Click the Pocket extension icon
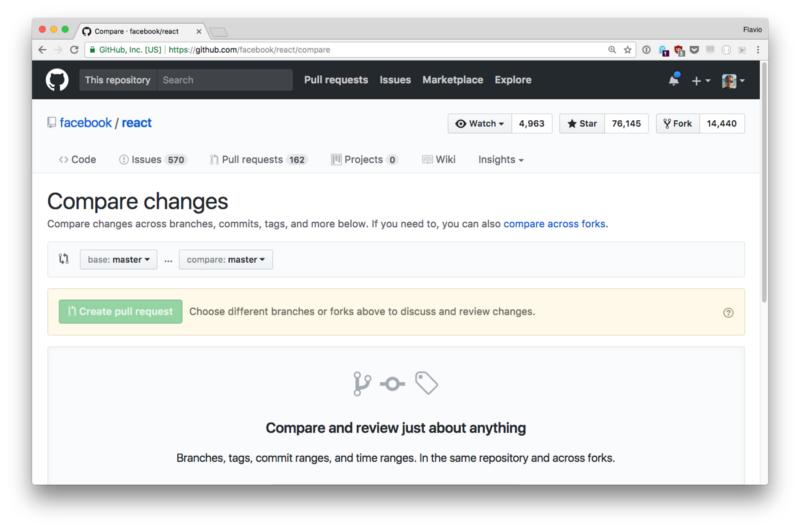The width and height of the screenshot is (800, 530). tap(694, 49)
